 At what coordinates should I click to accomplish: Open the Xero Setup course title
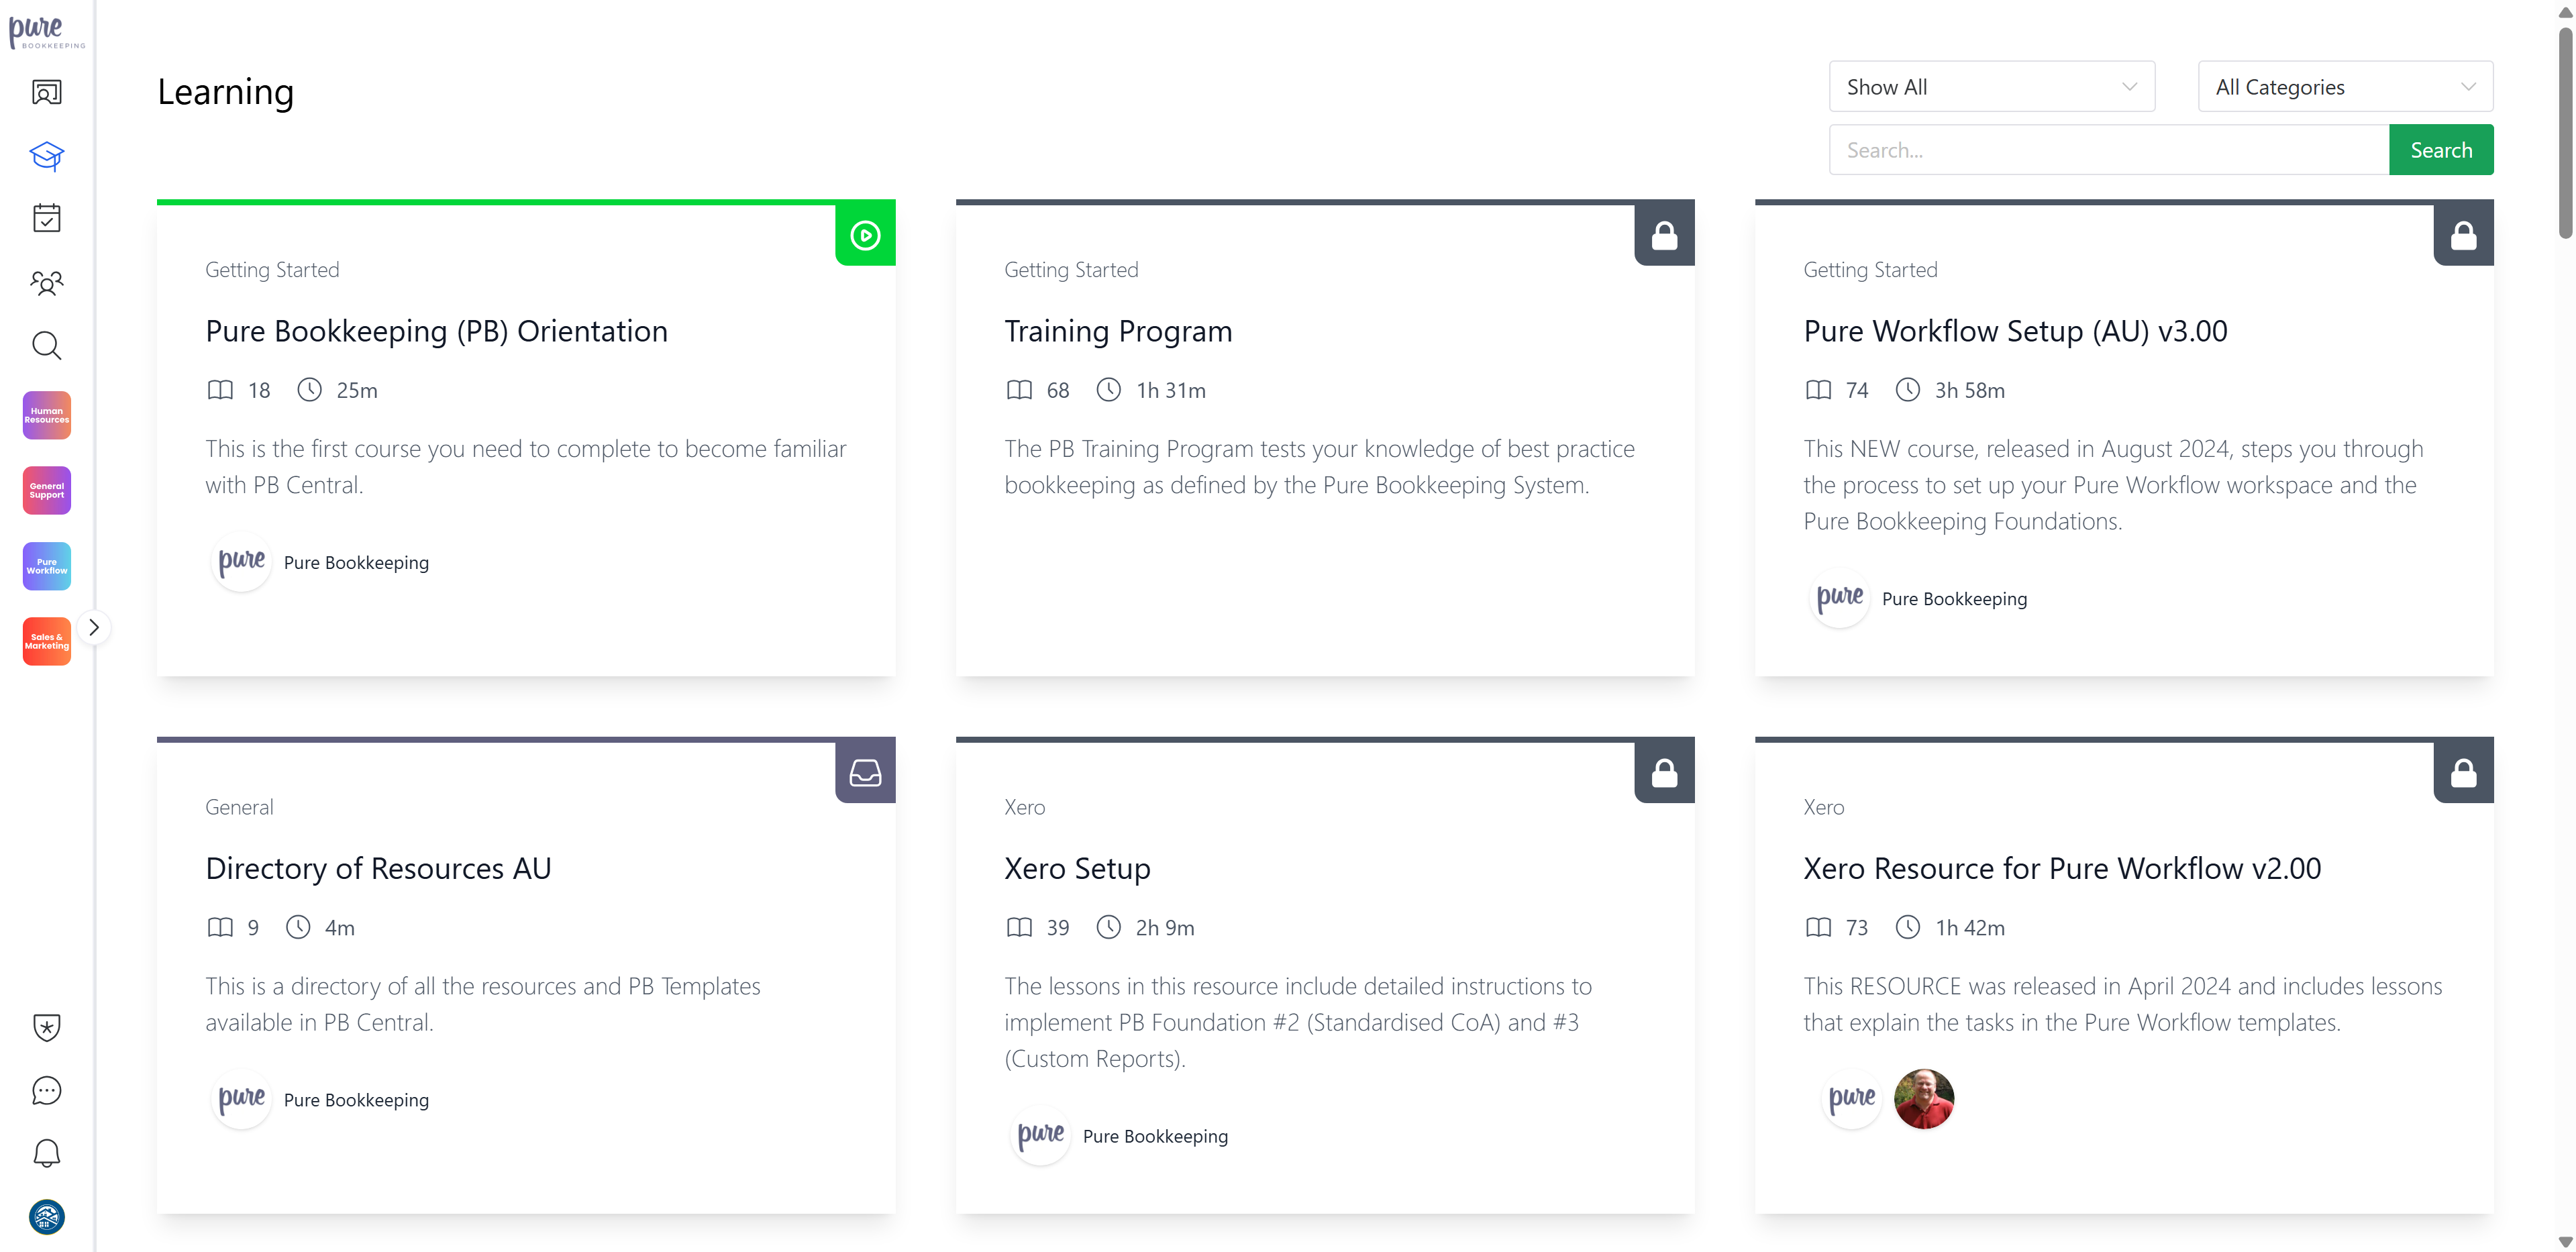click(1077, 868)
